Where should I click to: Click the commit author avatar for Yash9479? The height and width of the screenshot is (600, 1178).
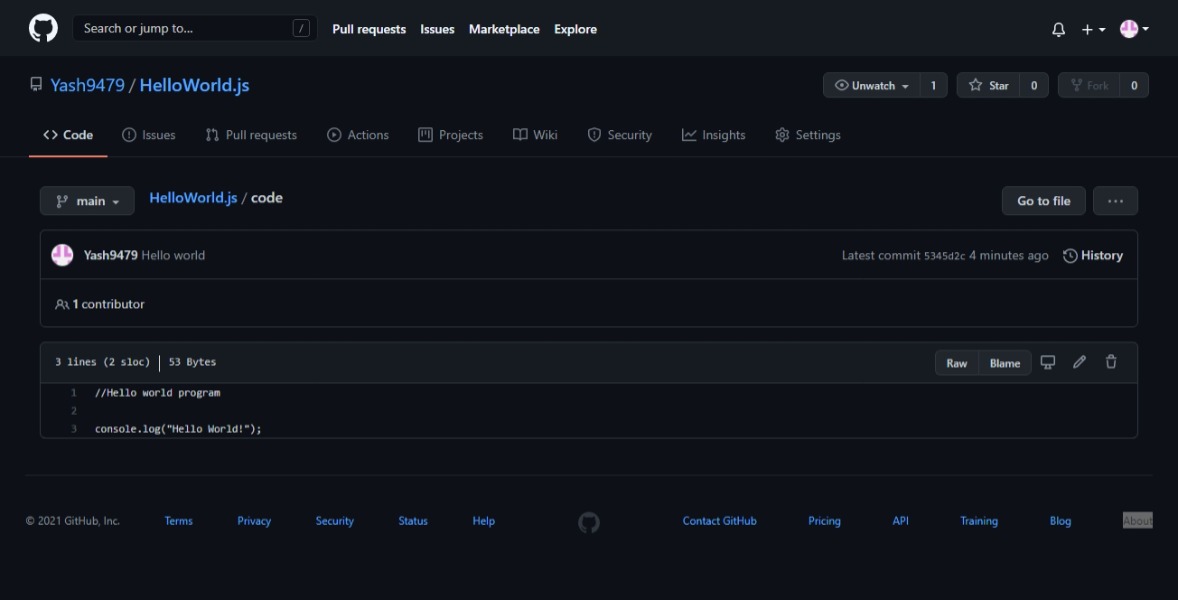click(62, 255)
